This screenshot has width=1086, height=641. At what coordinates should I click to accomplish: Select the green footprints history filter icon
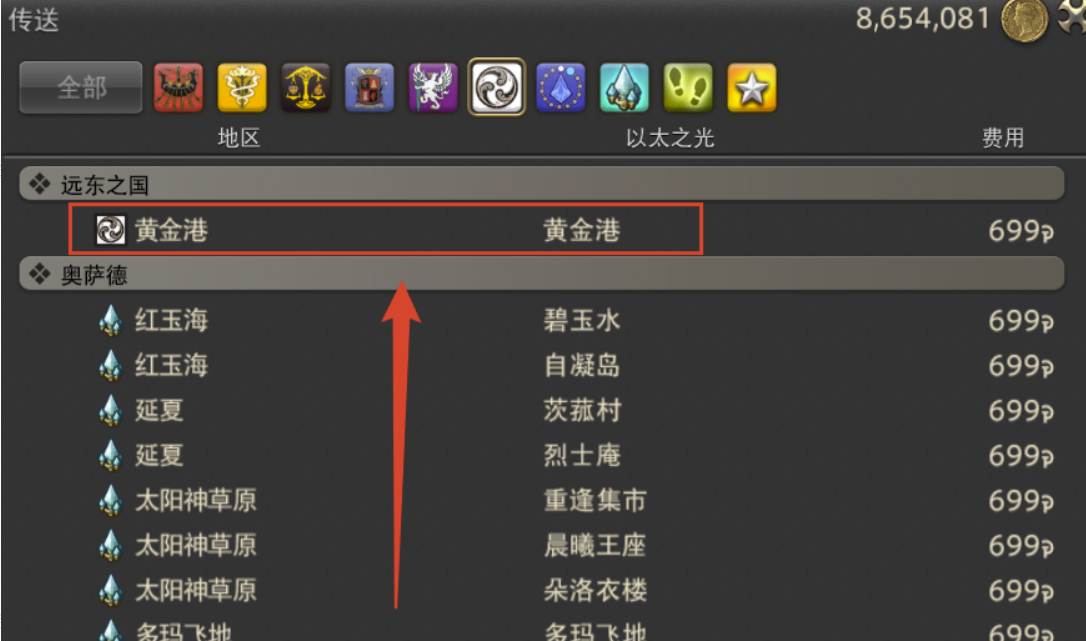[x=688, y=87]
